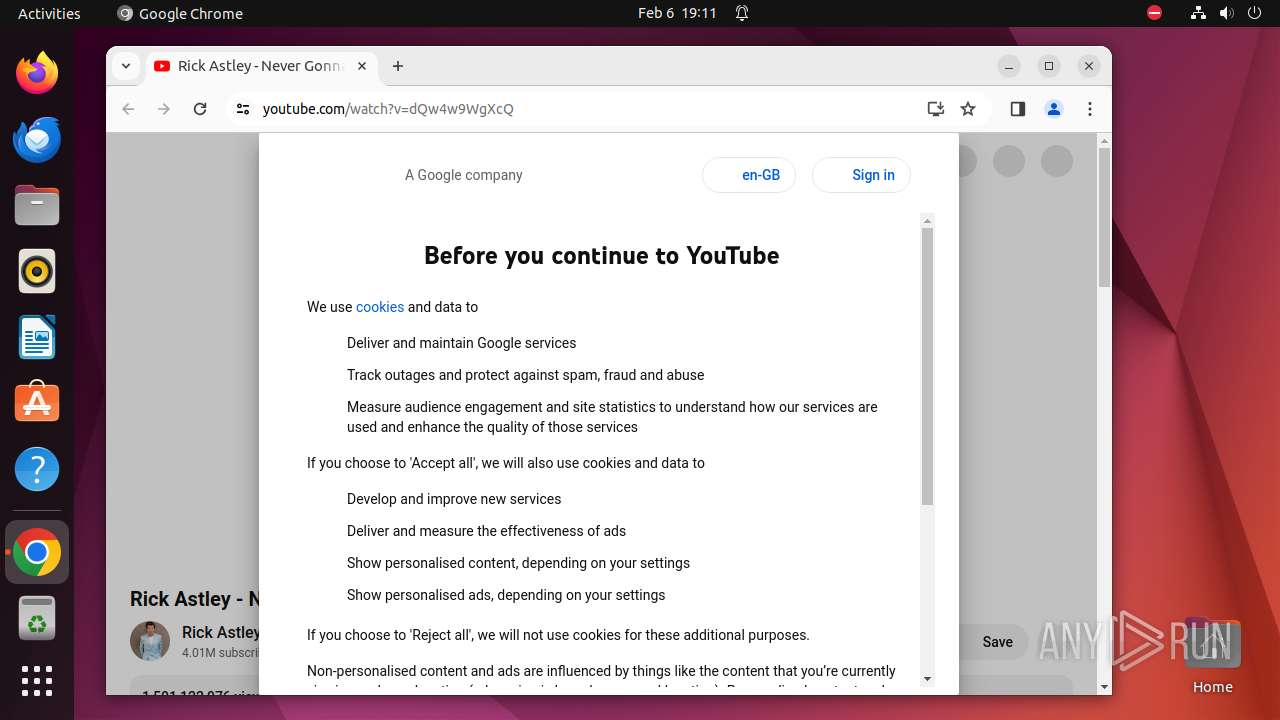Click the dialog scrollbar down arrow

point(927,679)
